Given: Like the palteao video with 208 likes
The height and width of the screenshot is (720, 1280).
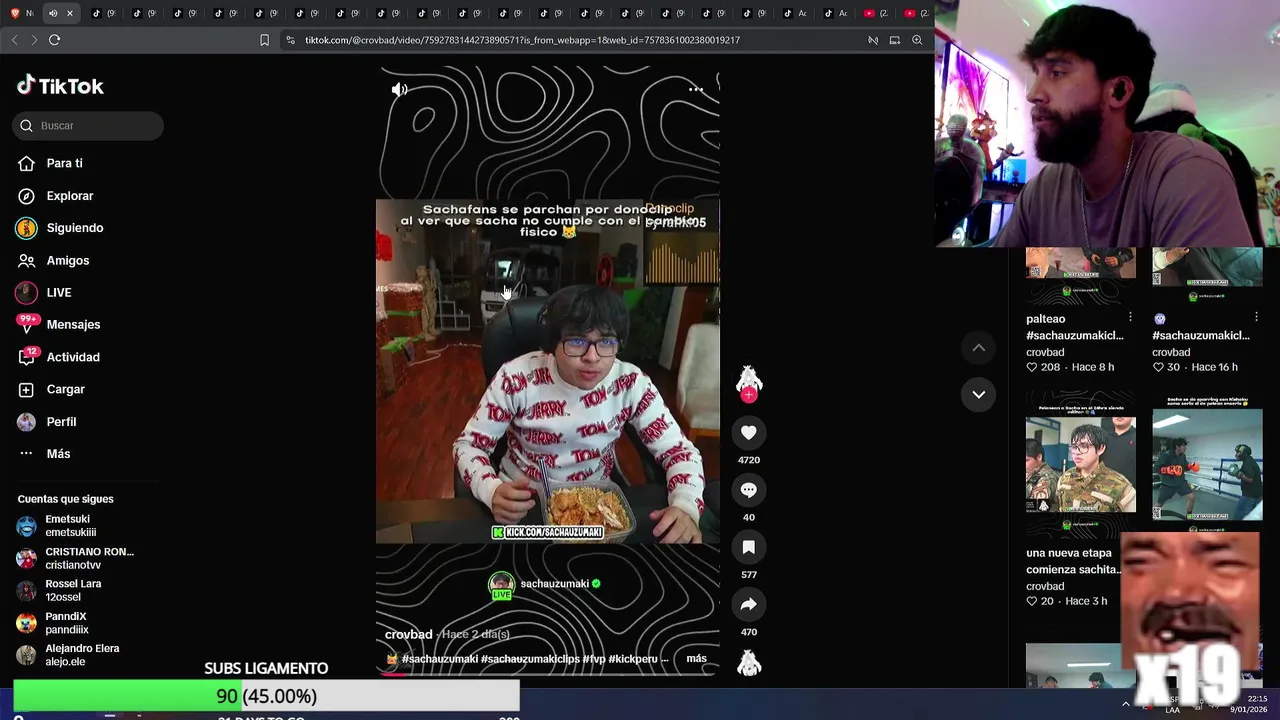Looking at the screenshot, I should point(1032,367).
